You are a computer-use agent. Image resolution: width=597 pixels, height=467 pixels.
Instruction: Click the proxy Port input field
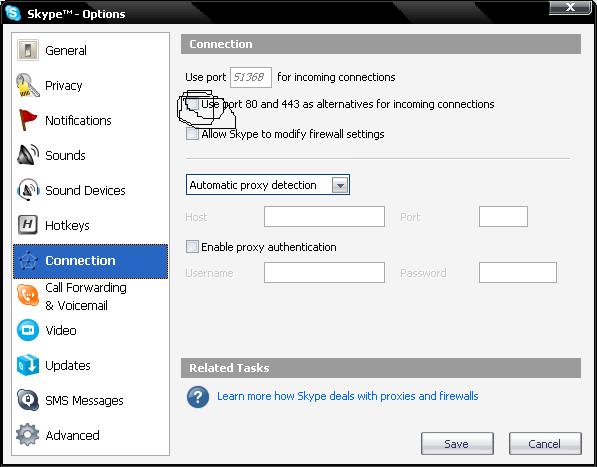pyautogui.click(x=503, y=217)
